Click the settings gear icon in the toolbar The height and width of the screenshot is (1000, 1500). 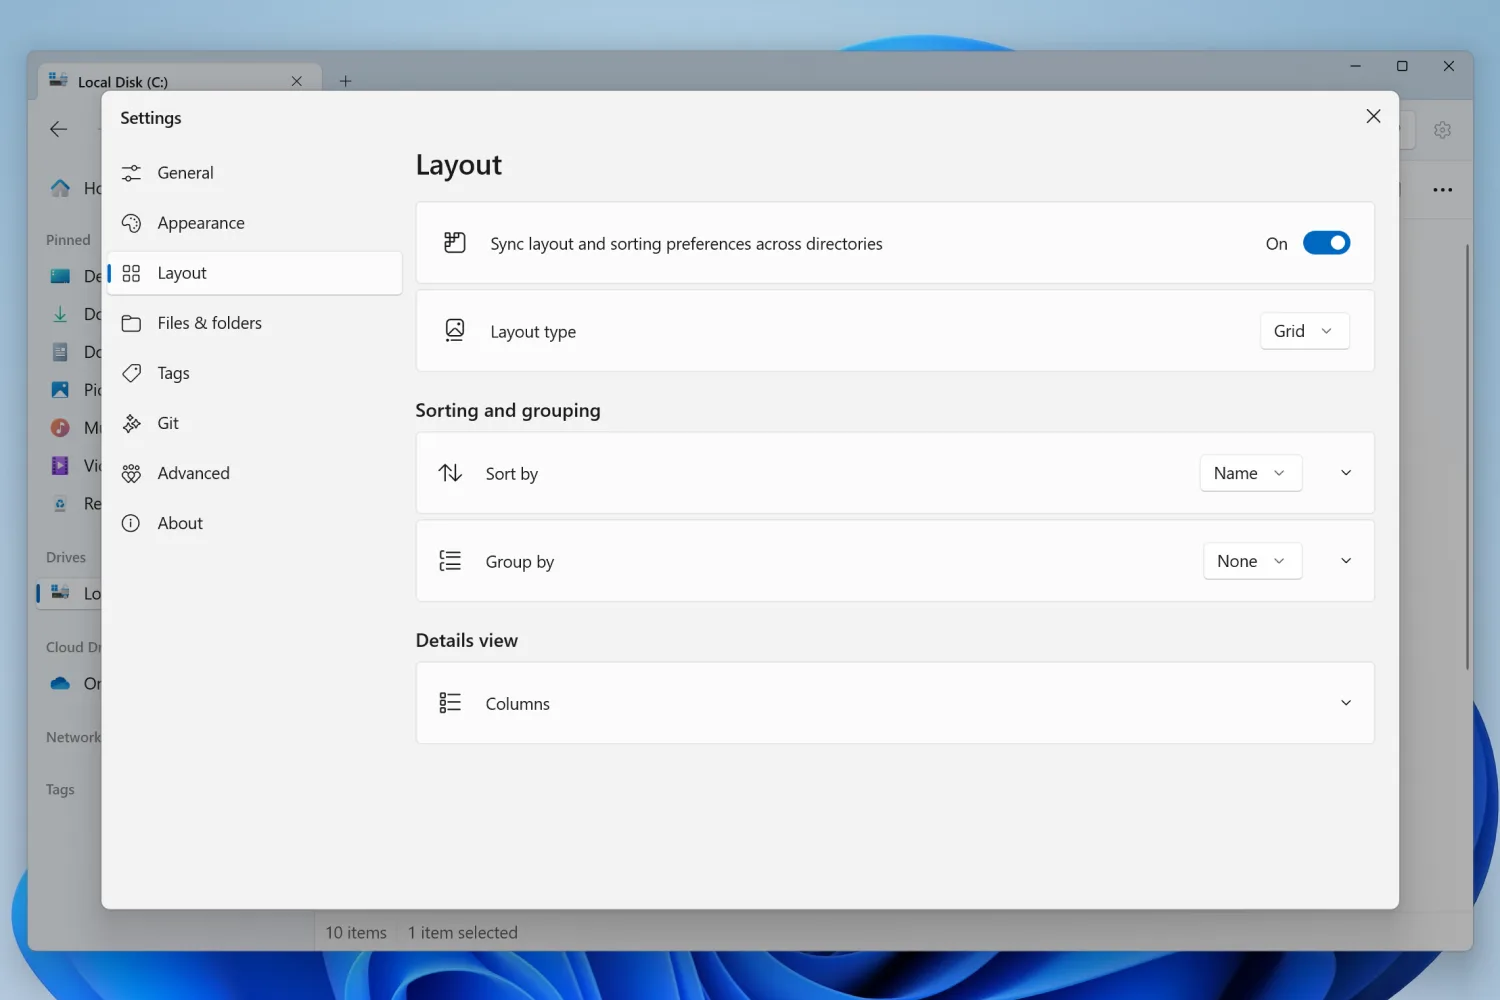point(1442,129)
